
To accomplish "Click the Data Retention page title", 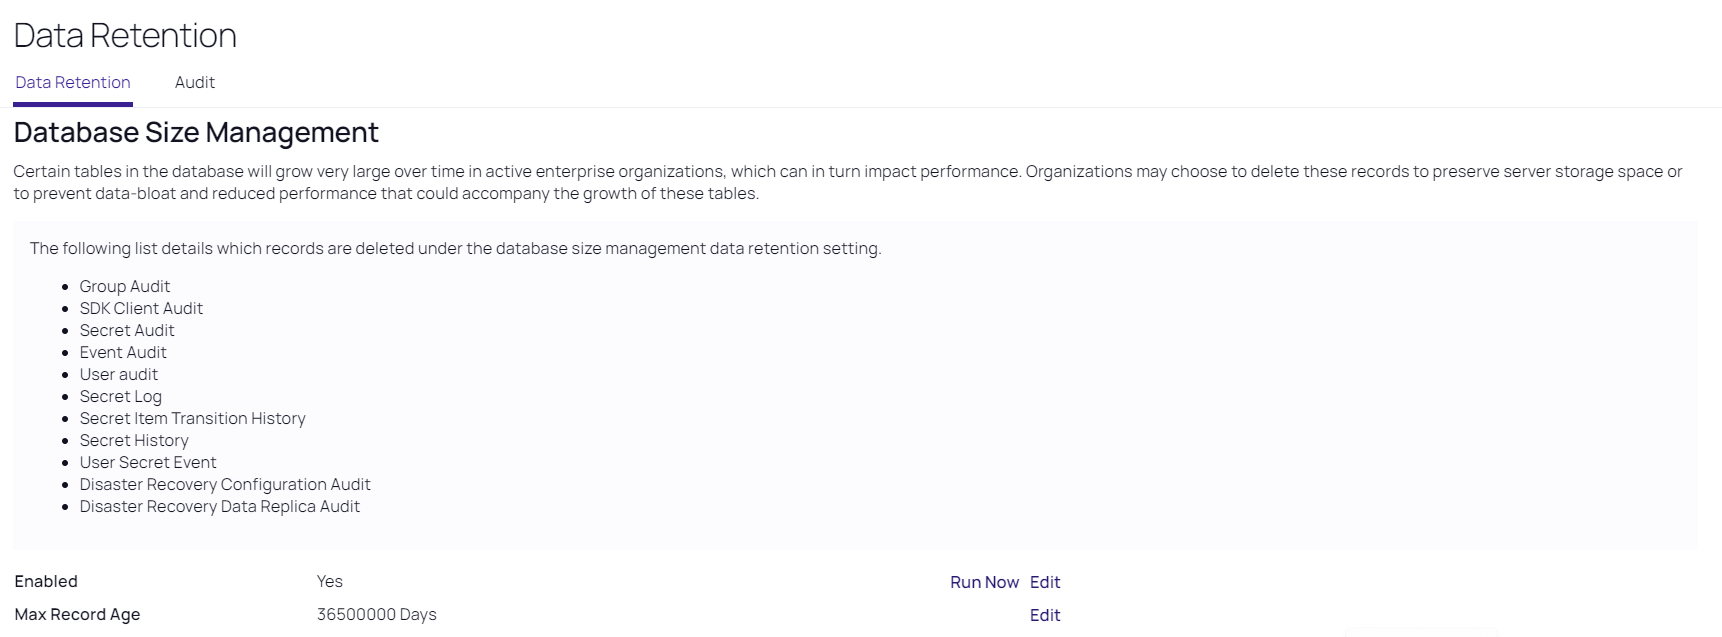I will click(x=125, y=36).
